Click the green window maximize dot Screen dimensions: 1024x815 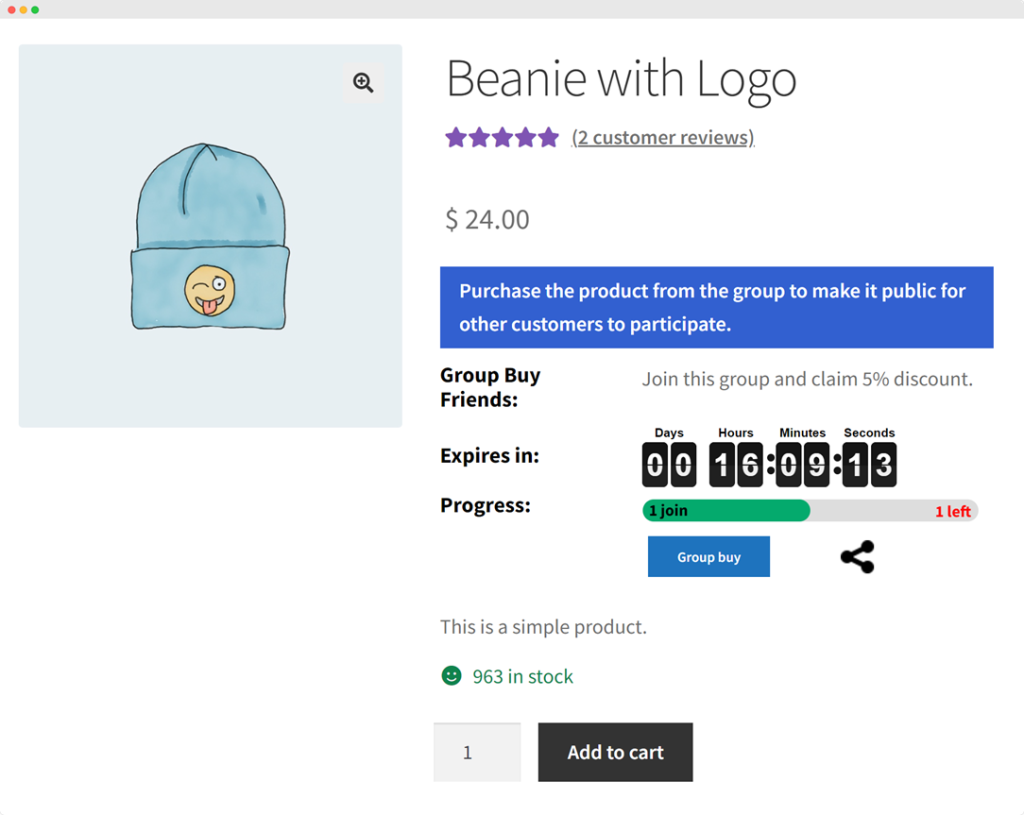click(35, 9)
